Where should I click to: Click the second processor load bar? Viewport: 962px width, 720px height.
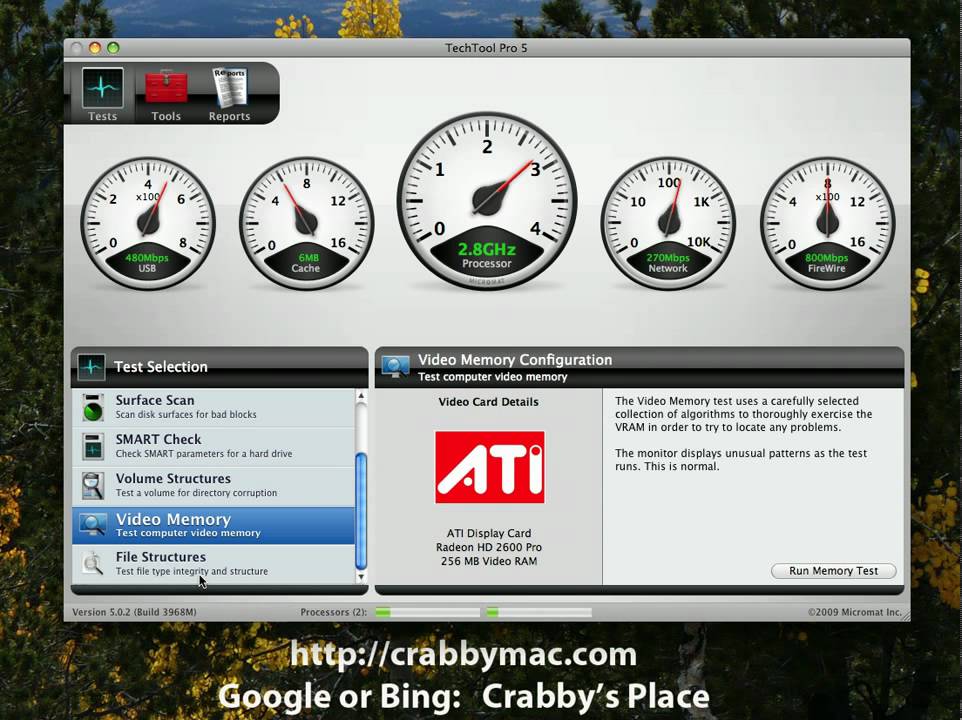pos(539,612)
